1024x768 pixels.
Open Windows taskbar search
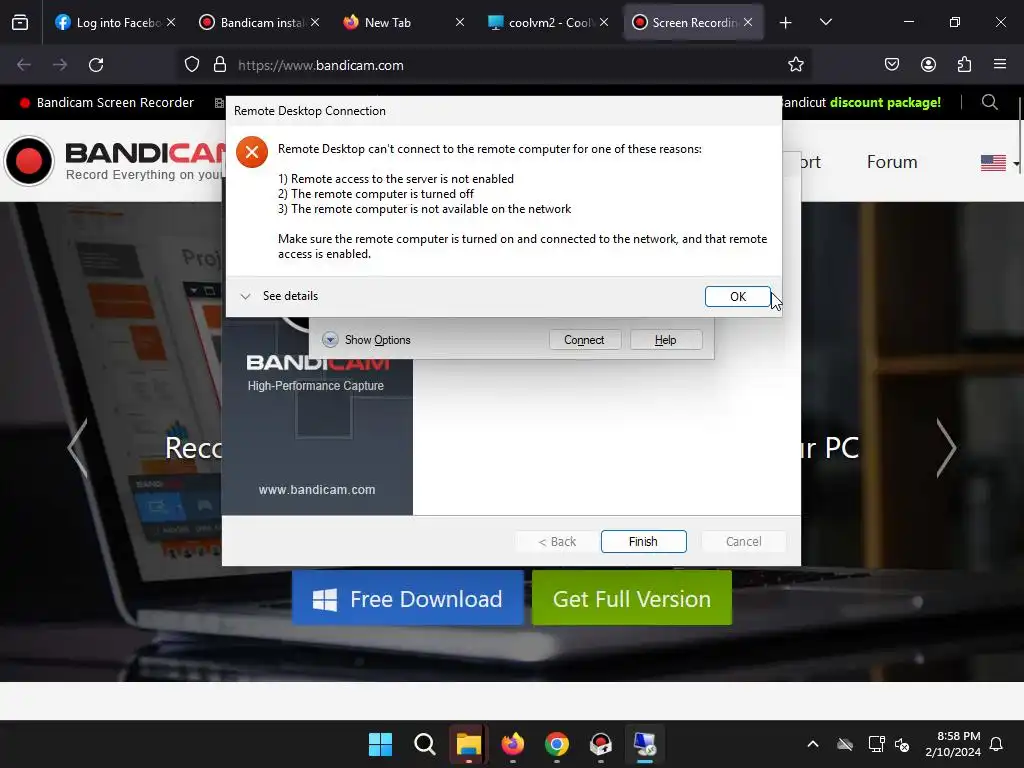(x=424, y=744)
